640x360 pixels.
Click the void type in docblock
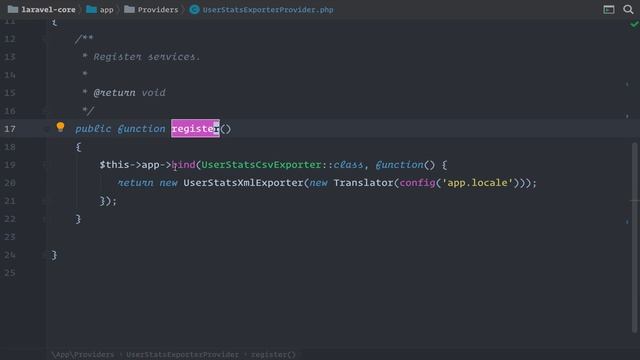153,93
